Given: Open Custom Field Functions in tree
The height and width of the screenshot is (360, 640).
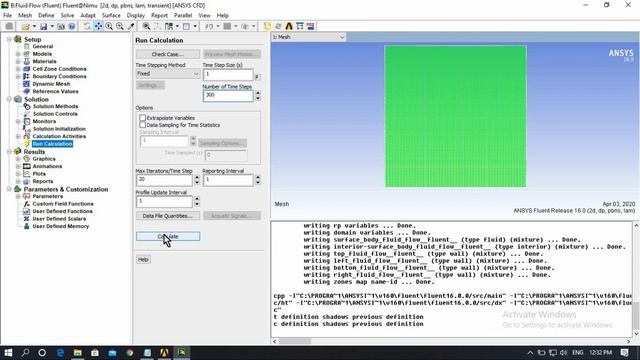Looking at the screenshot, I should [x=63, y=204].
